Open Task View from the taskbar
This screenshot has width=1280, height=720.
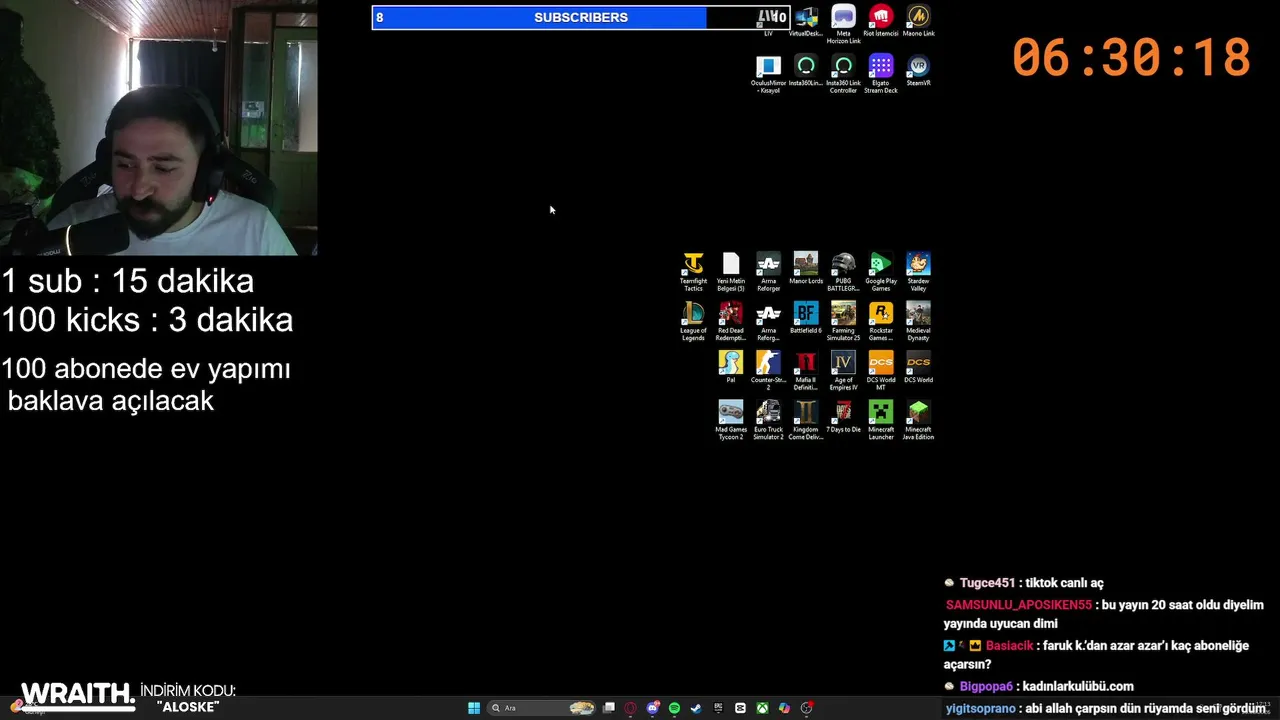(608, 708)
